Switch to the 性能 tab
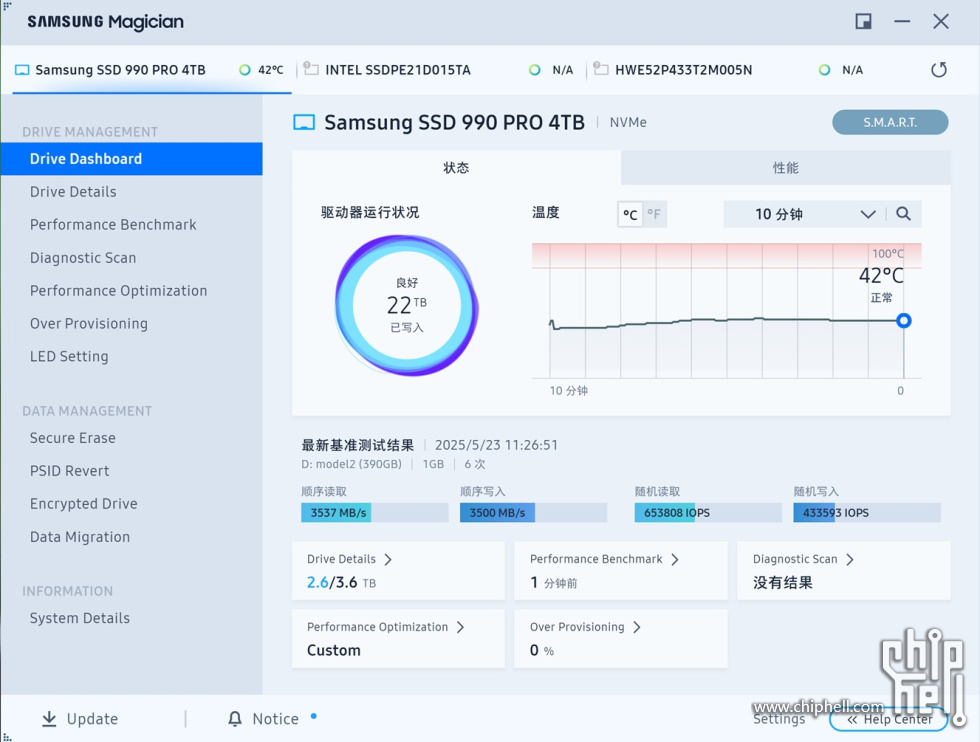The height and width of the screenshot is (742, 980). coord(786,168)
